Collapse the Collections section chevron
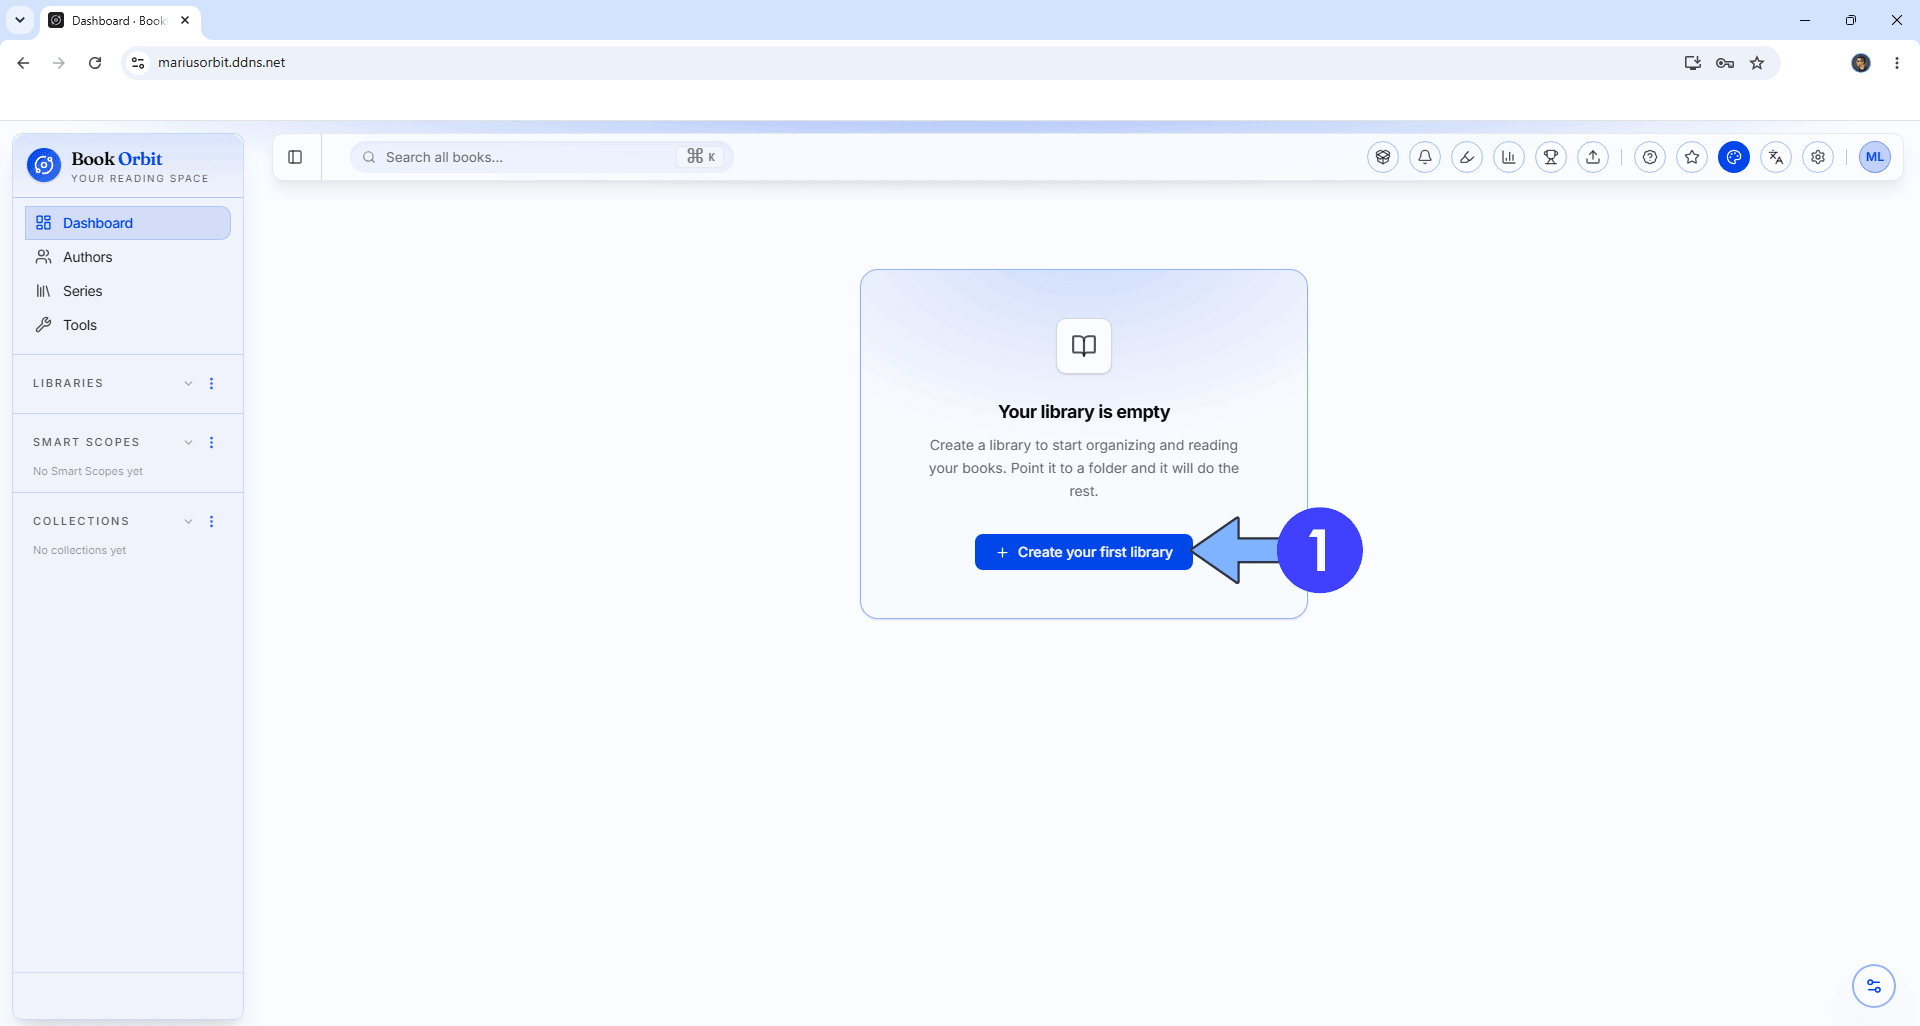Viewport: 1920px width, 1026px height. pyautogui.click(x=188, y=522)
